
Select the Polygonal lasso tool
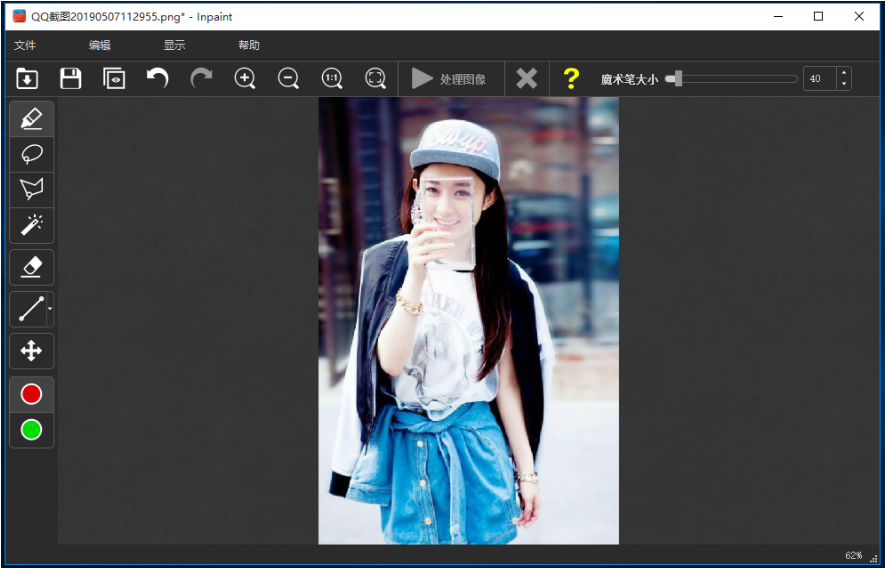coord(31,189)
